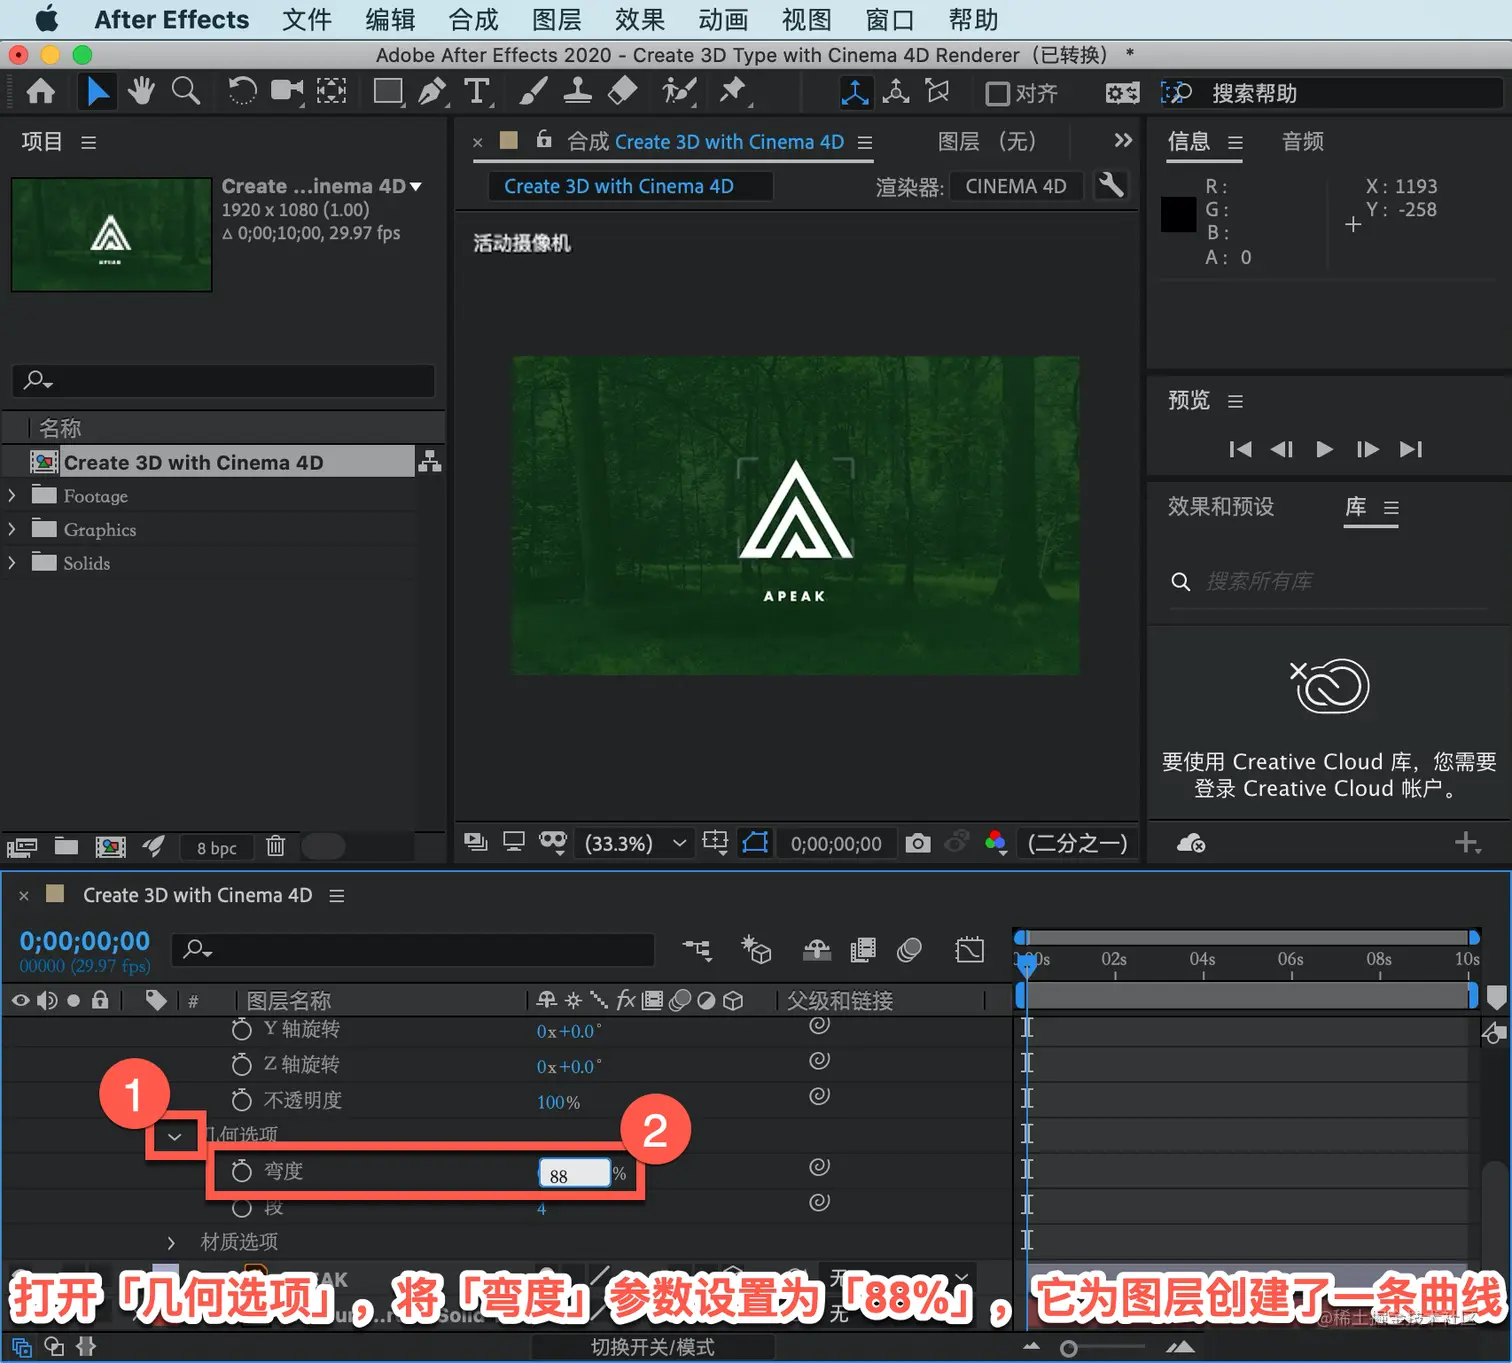This screenshot has height=1363, width=1512.
Task: Play the preview
Action: (1324, 449)
